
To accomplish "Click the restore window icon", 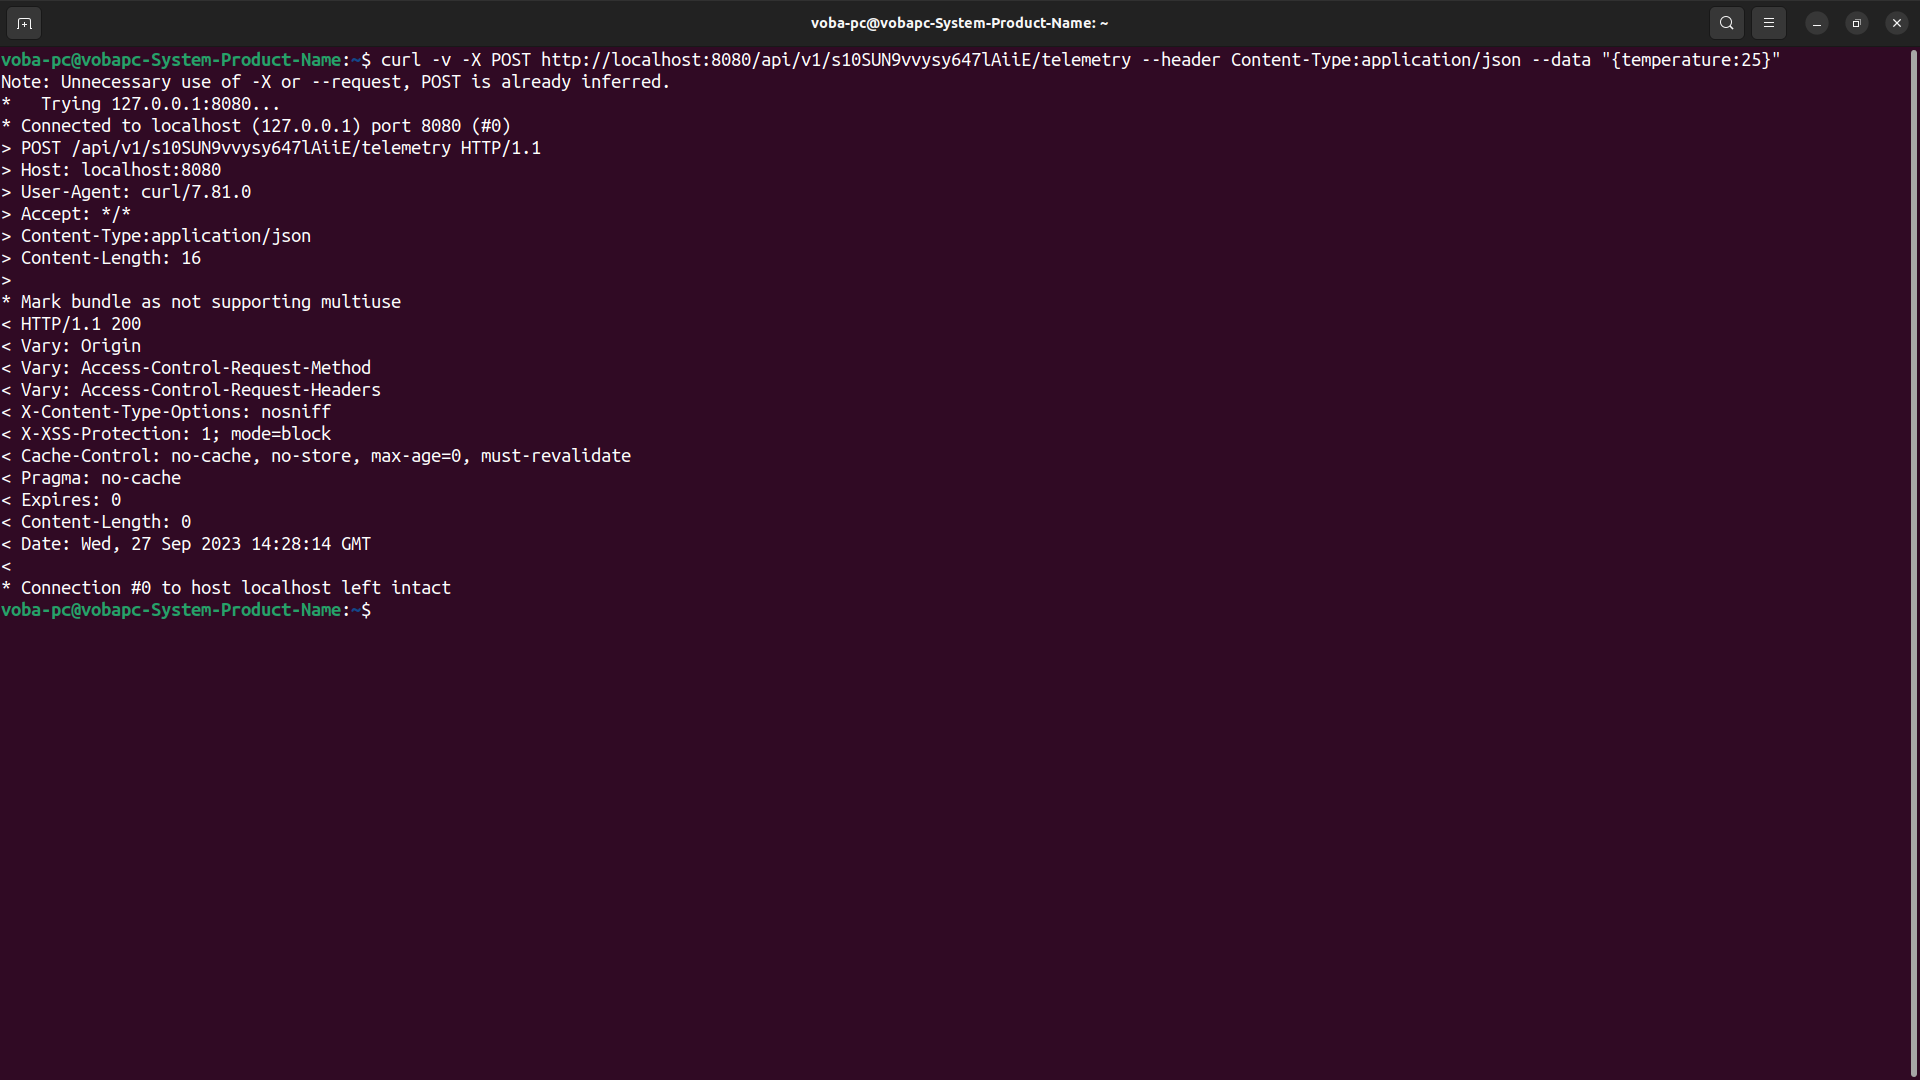I will coord(1857,22).
